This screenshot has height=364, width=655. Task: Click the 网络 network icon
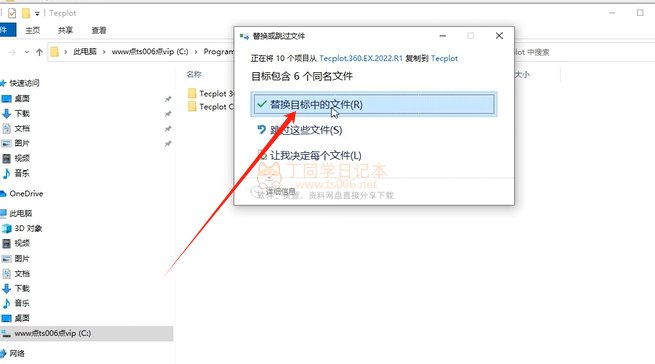tap(3, 354)
